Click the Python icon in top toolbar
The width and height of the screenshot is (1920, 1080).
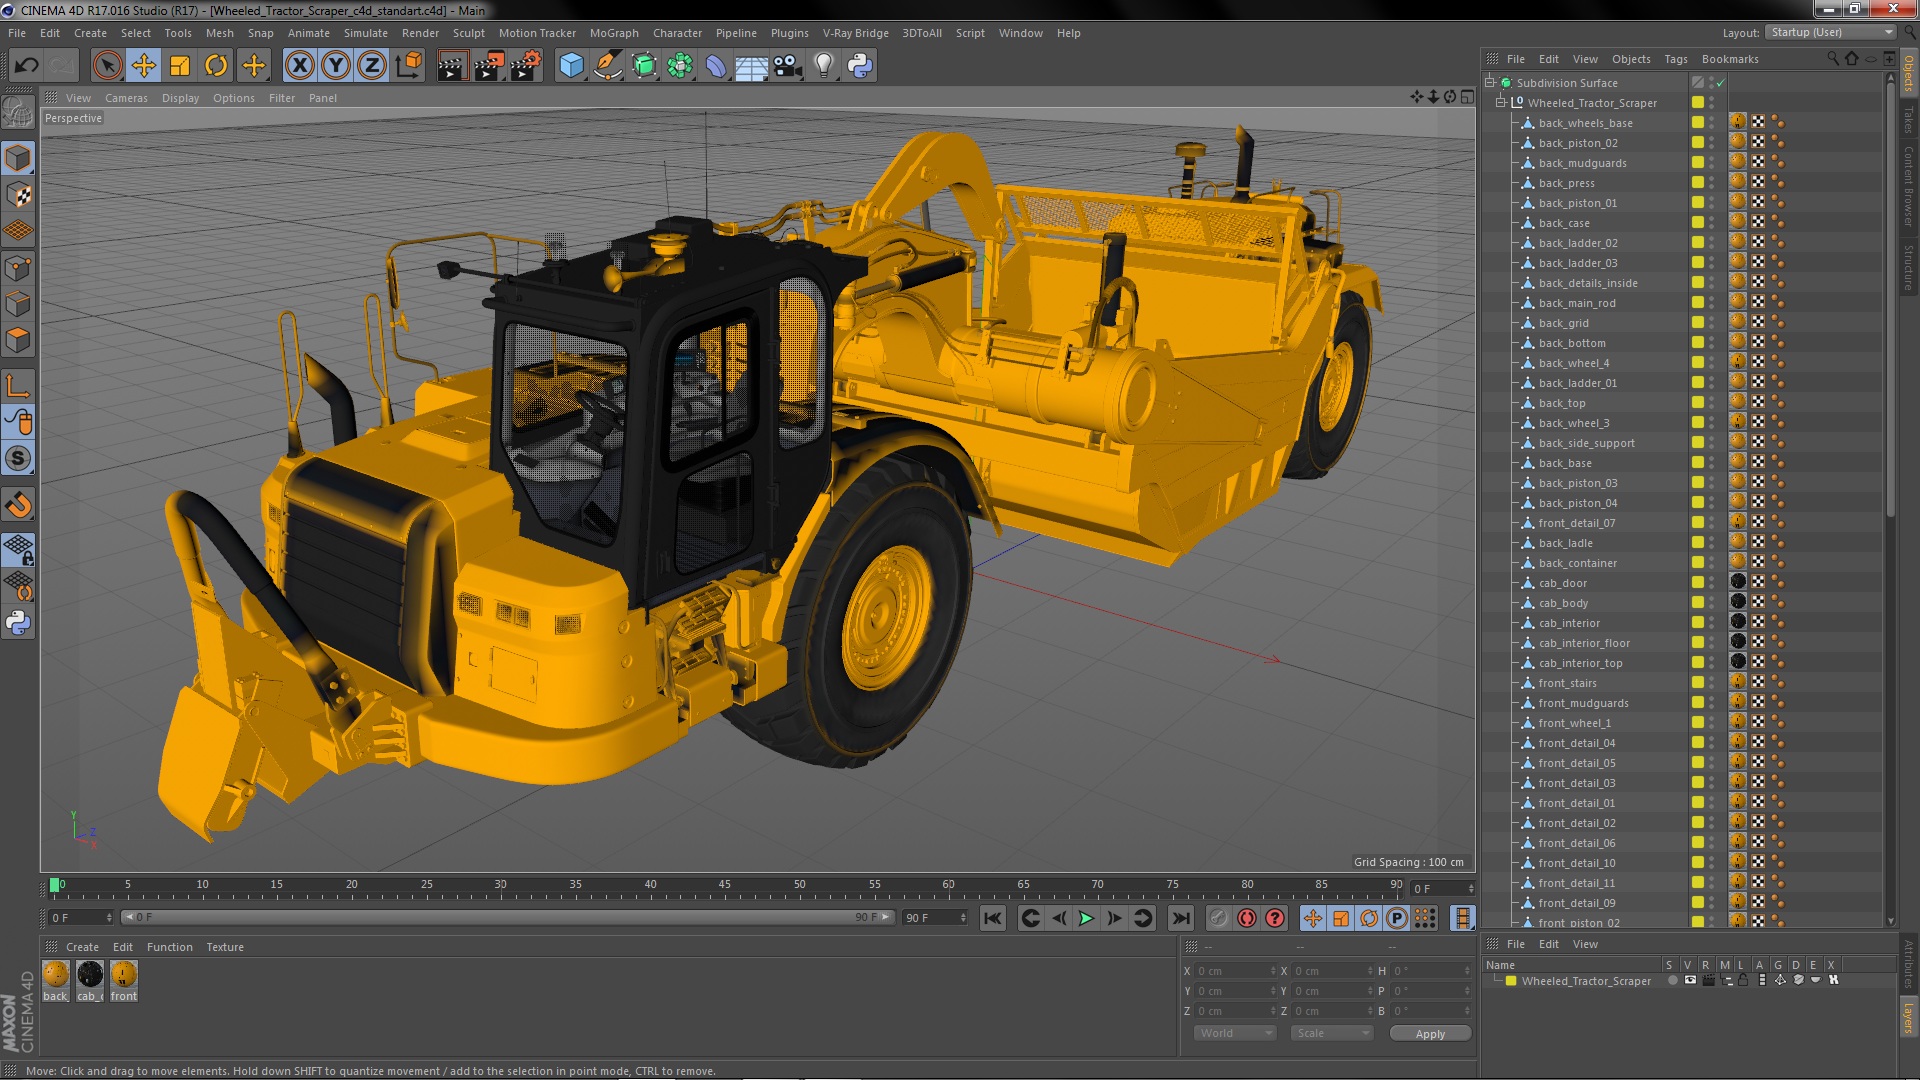pyautogui.click(x=860, y=66)
